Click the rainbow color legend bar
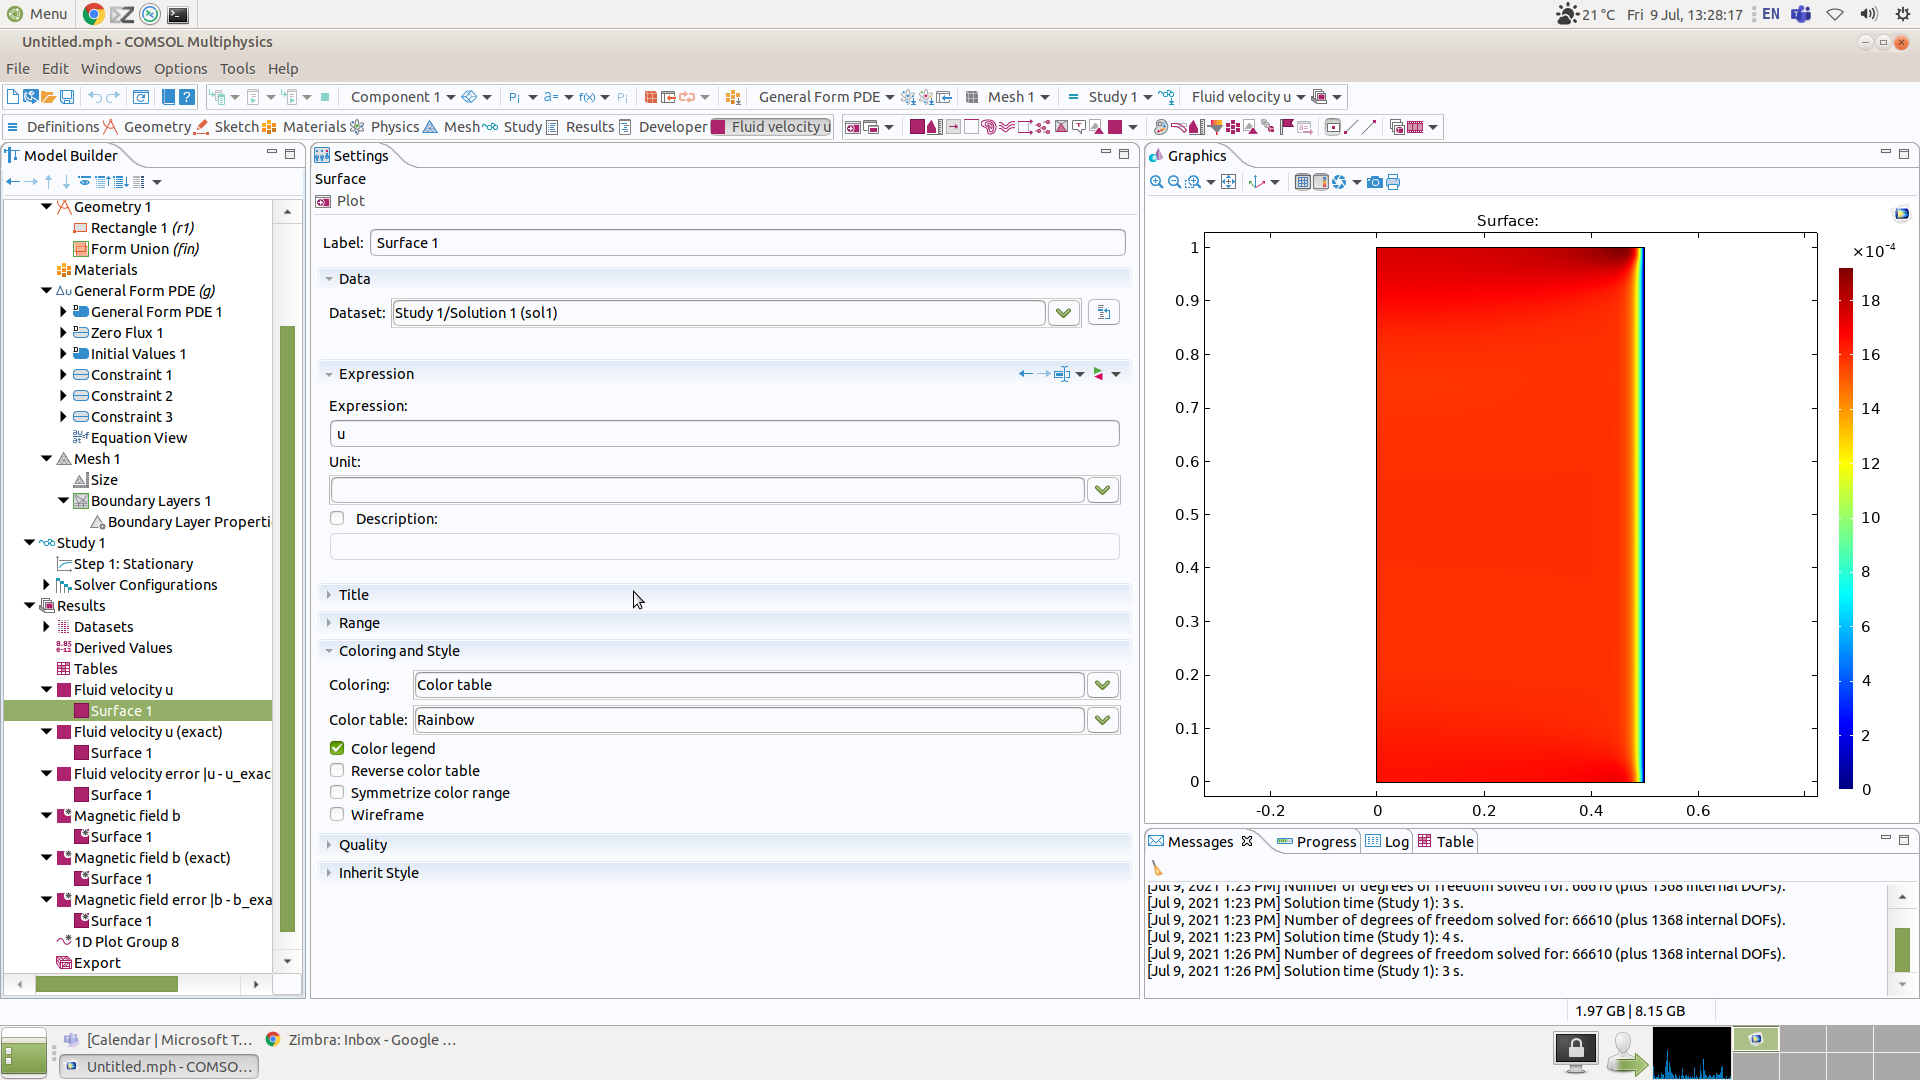This screenshot has width=1920, height=1080. click(1845, 528)
